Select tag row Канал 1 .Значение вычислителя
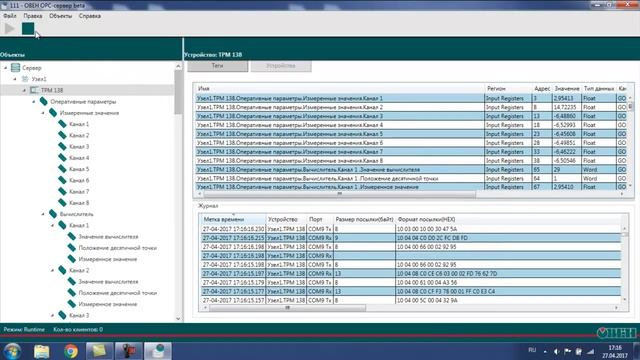This screenshot has width=640, height=360. pos(411,169)
